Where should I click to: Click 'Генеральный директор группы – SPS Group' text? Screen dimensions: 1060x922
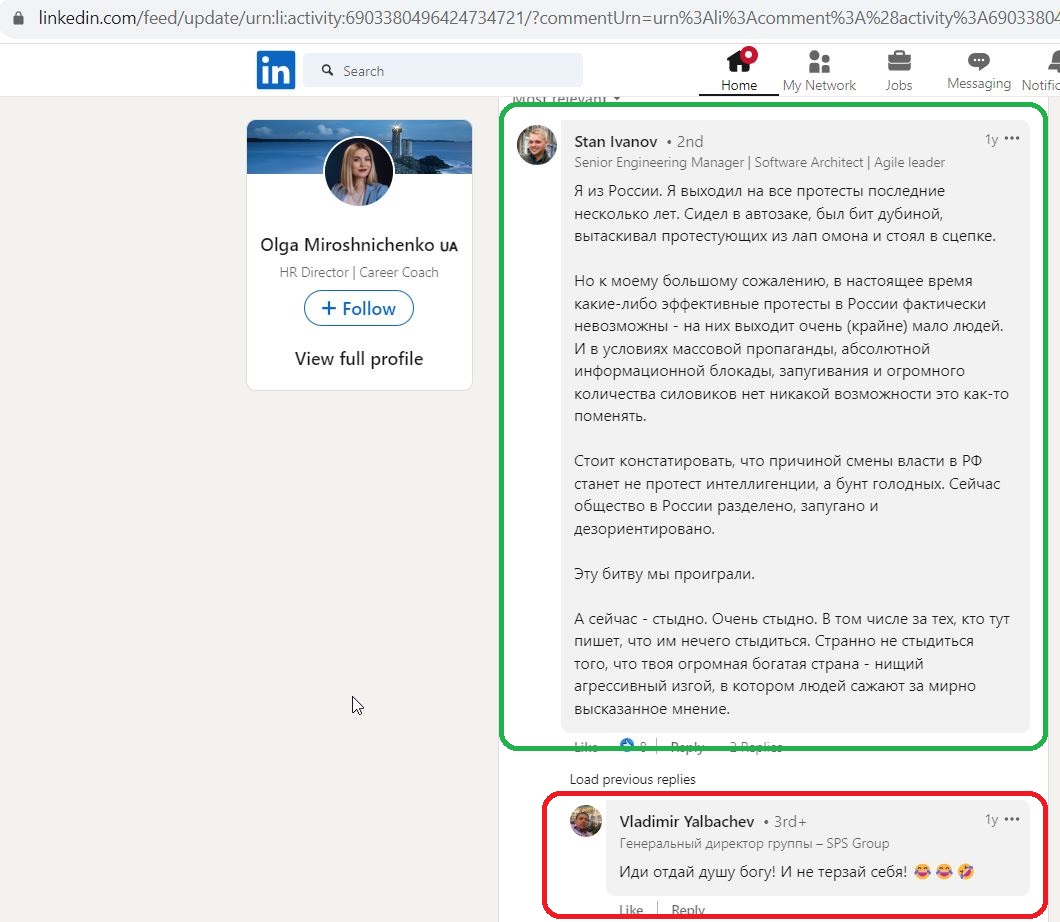pos(754,844)
